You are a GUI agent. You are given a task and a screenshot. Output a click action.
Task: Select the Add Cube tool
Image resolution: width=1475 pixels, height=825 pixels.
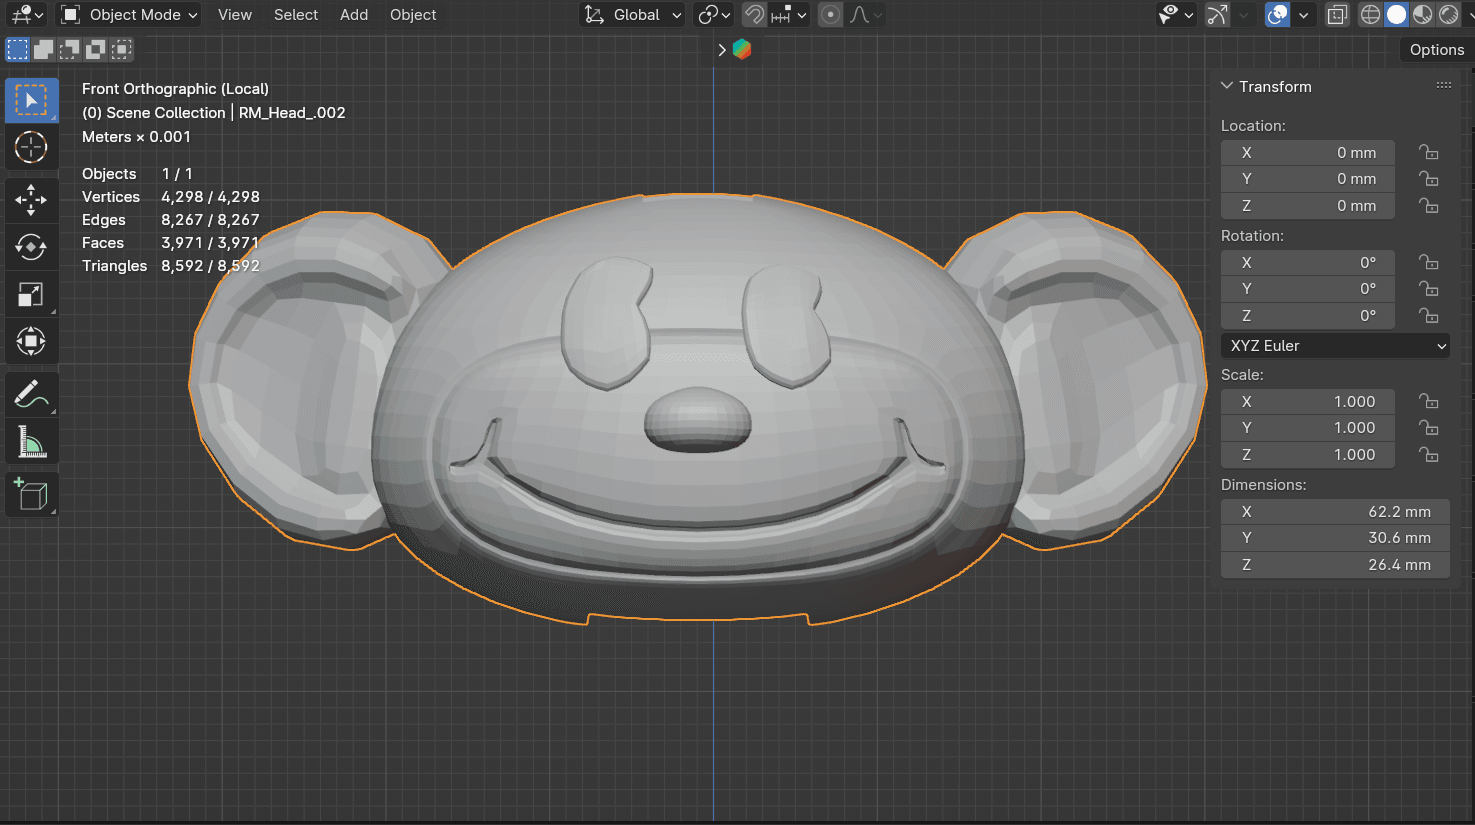(x=31, y=494)
